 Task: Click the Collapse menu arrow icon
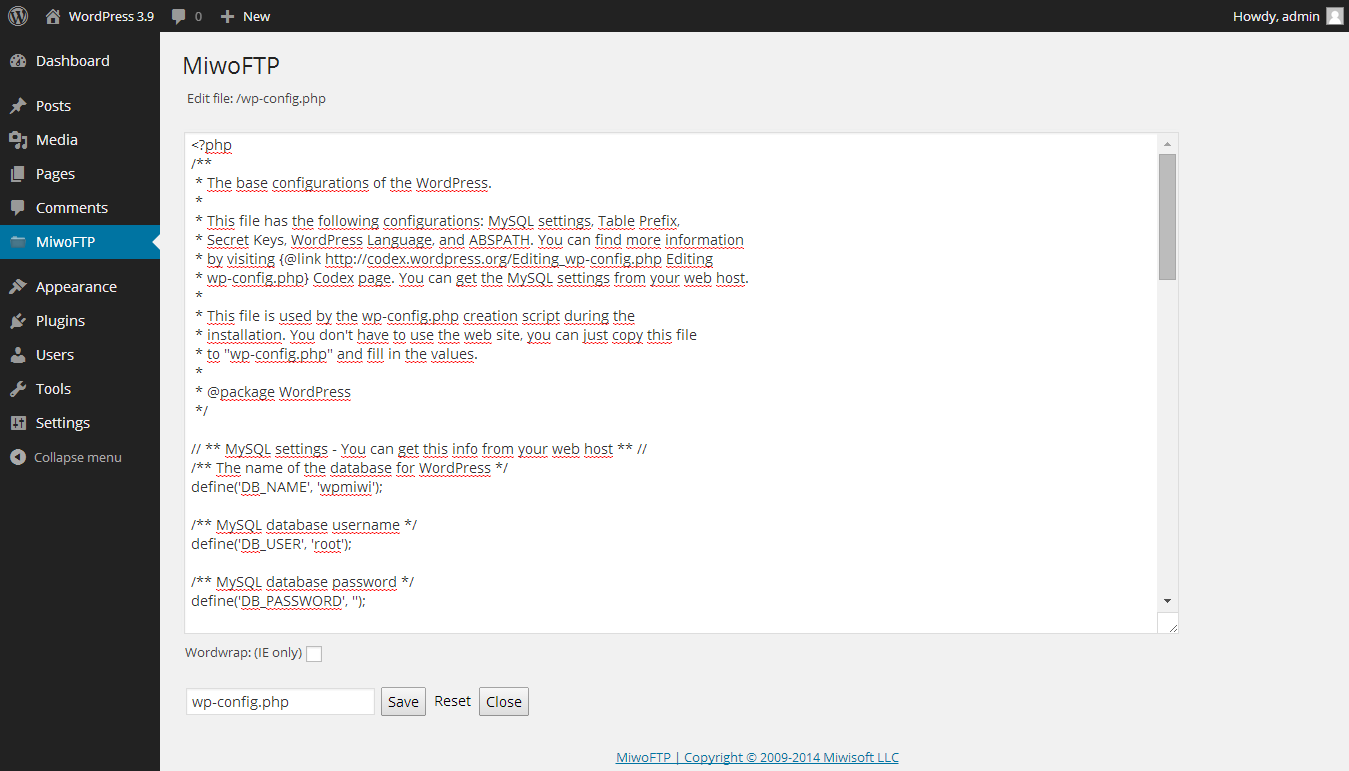18,457
